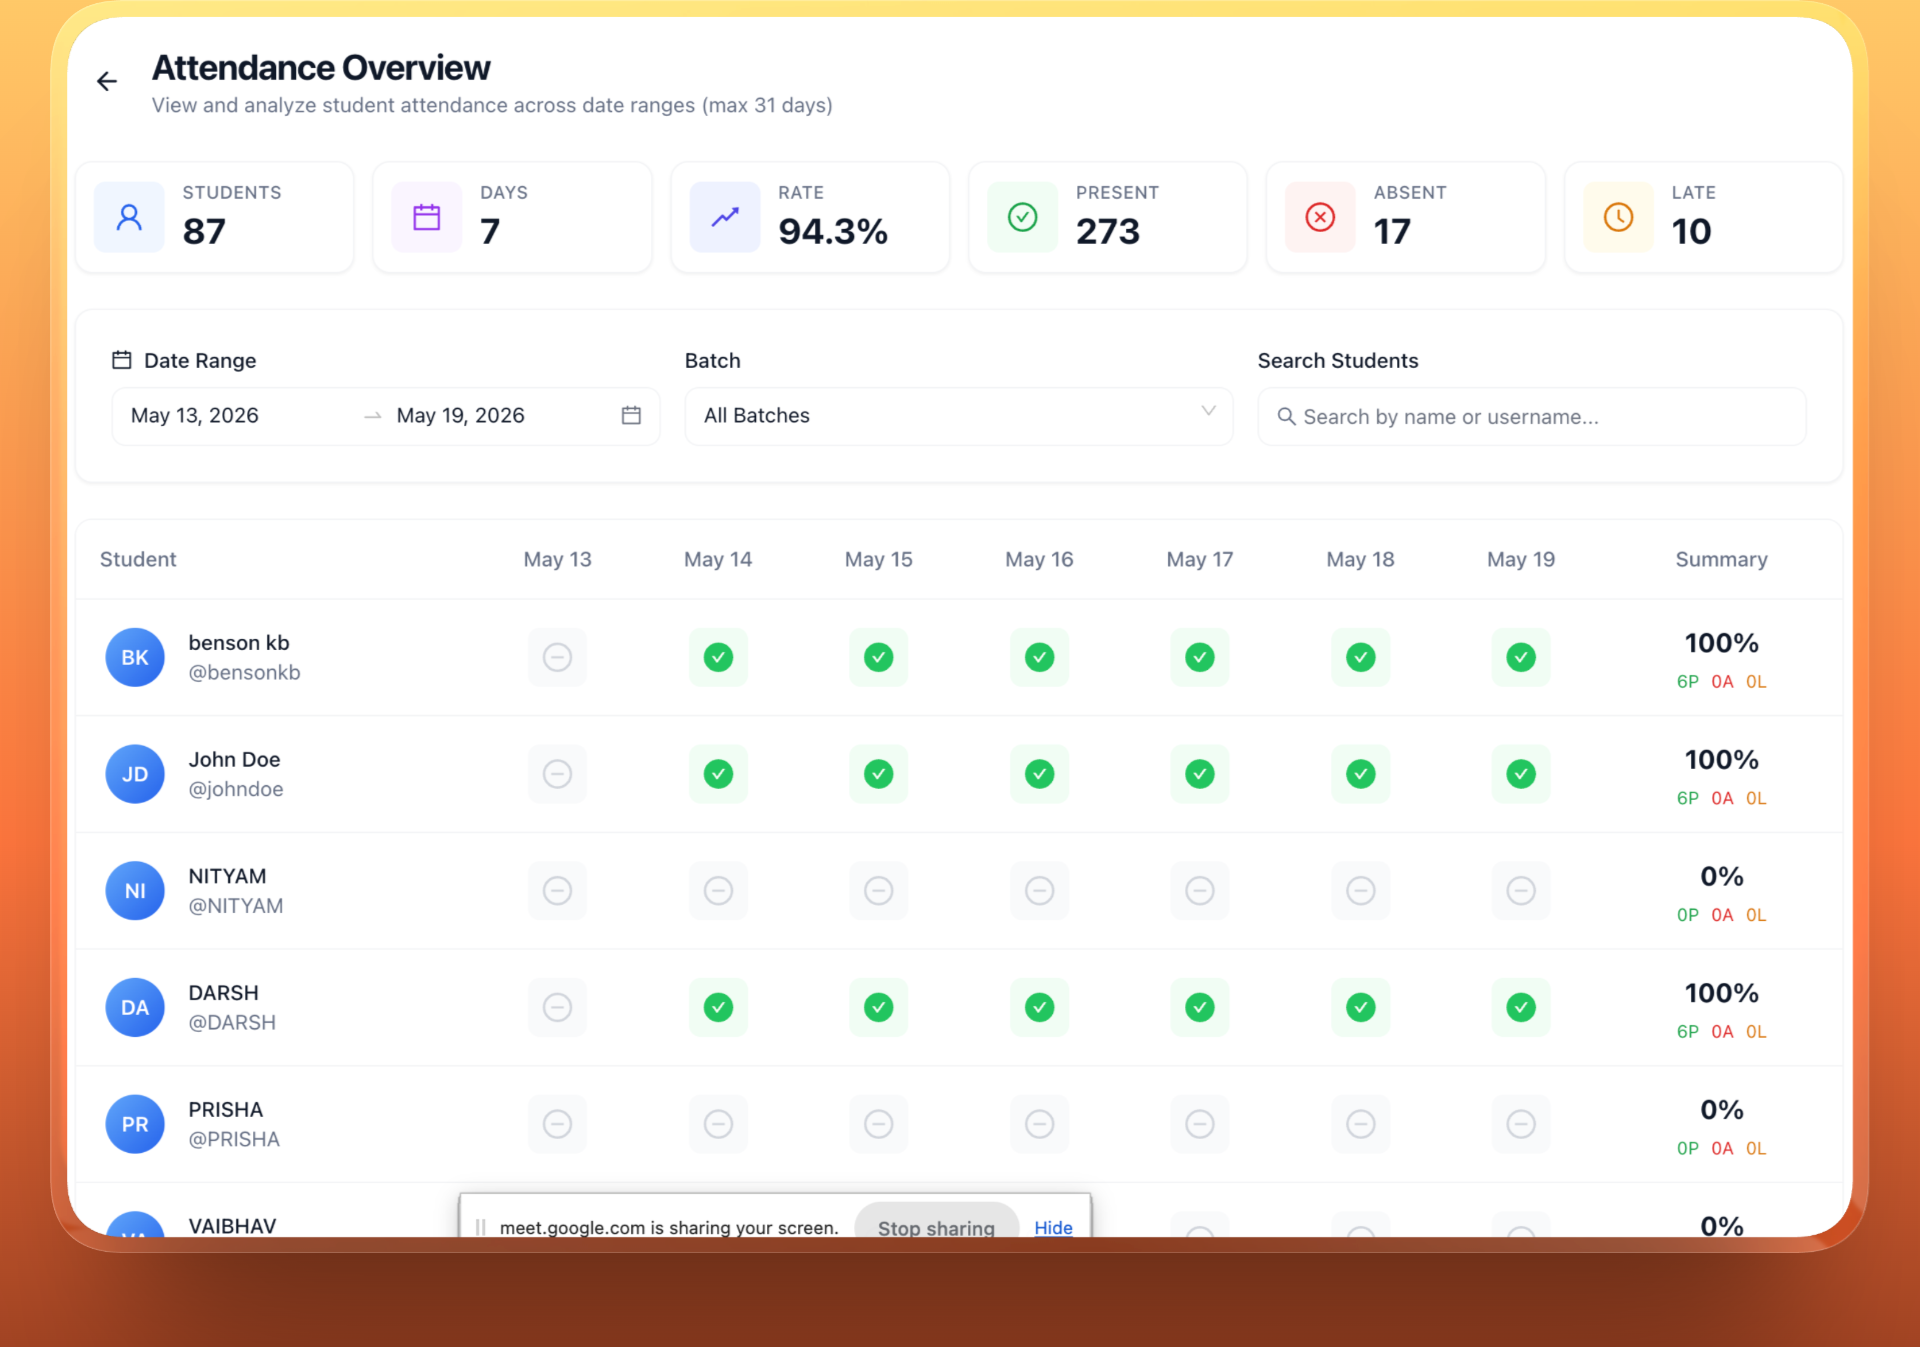
Task: Click NITYAM's May 17 no-record icon
Action: point(1200,890)
